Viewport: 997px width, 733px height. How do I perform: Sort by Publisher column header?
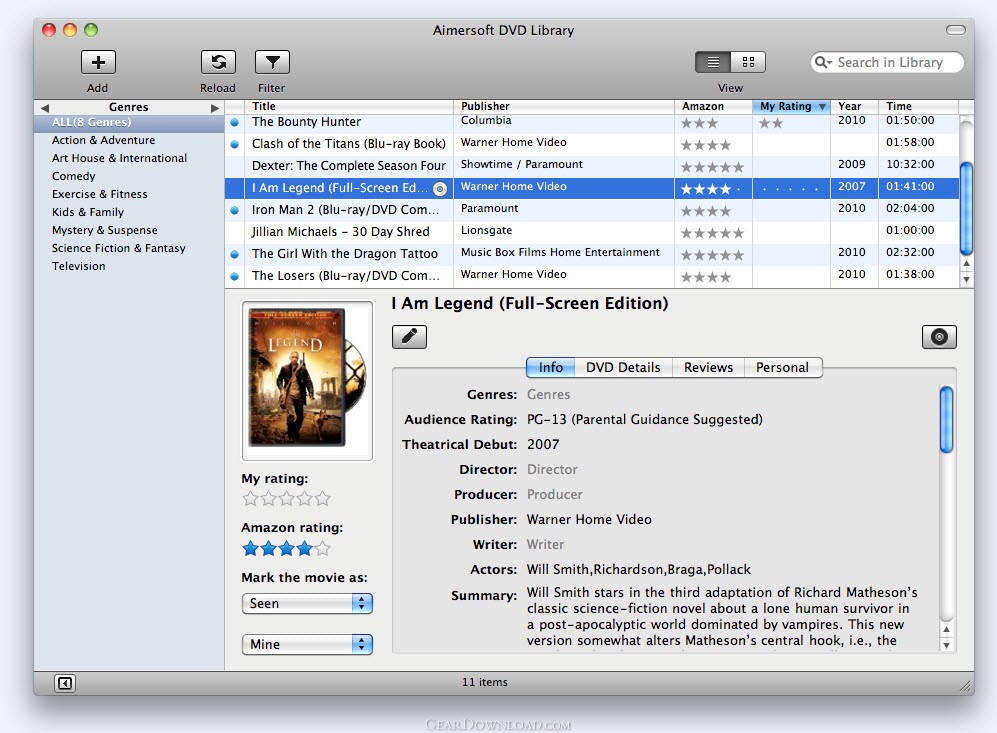pos(564,106)
